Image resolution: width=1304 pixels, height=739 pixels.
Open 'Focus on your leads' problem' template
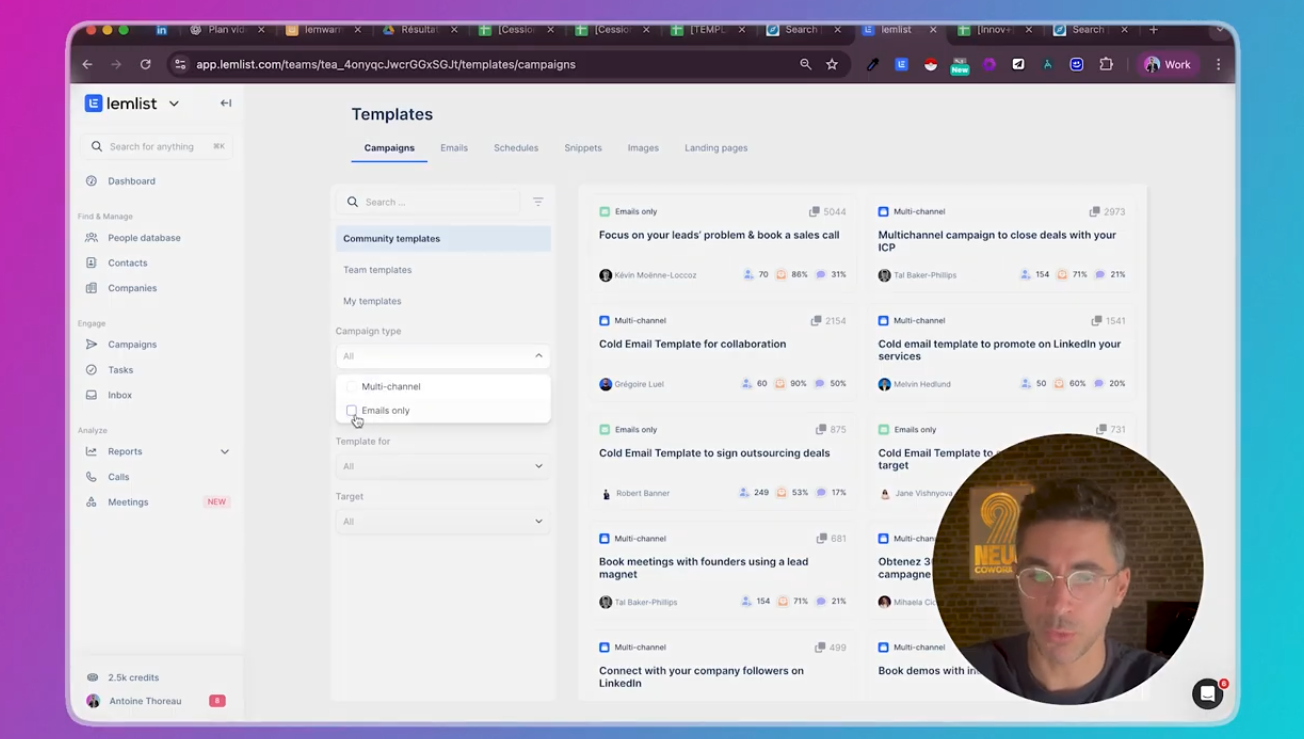tap(719, 235)
